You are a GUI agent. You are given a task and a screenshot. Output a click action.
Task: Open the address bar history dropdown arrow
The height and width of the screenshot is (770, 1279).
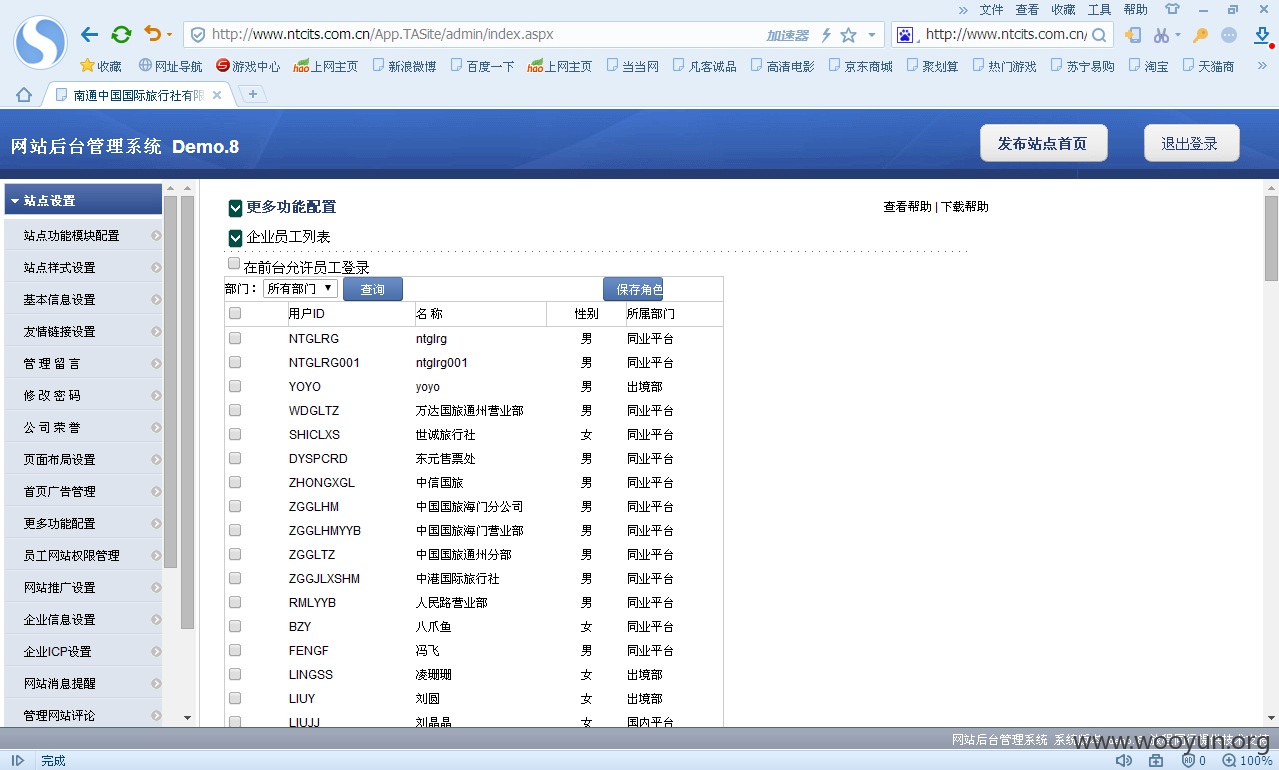coord(872,35)
